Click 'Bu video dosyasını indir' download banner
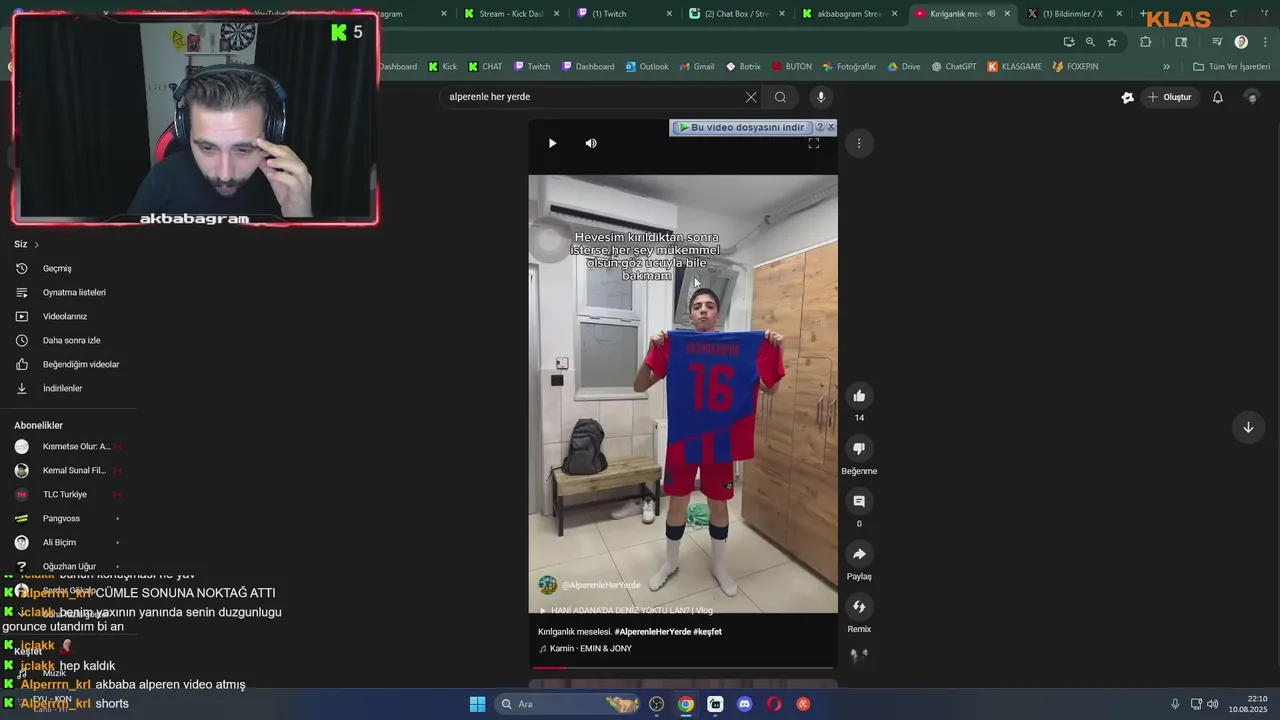This screenshot has width=1280, height=720. 741,127
